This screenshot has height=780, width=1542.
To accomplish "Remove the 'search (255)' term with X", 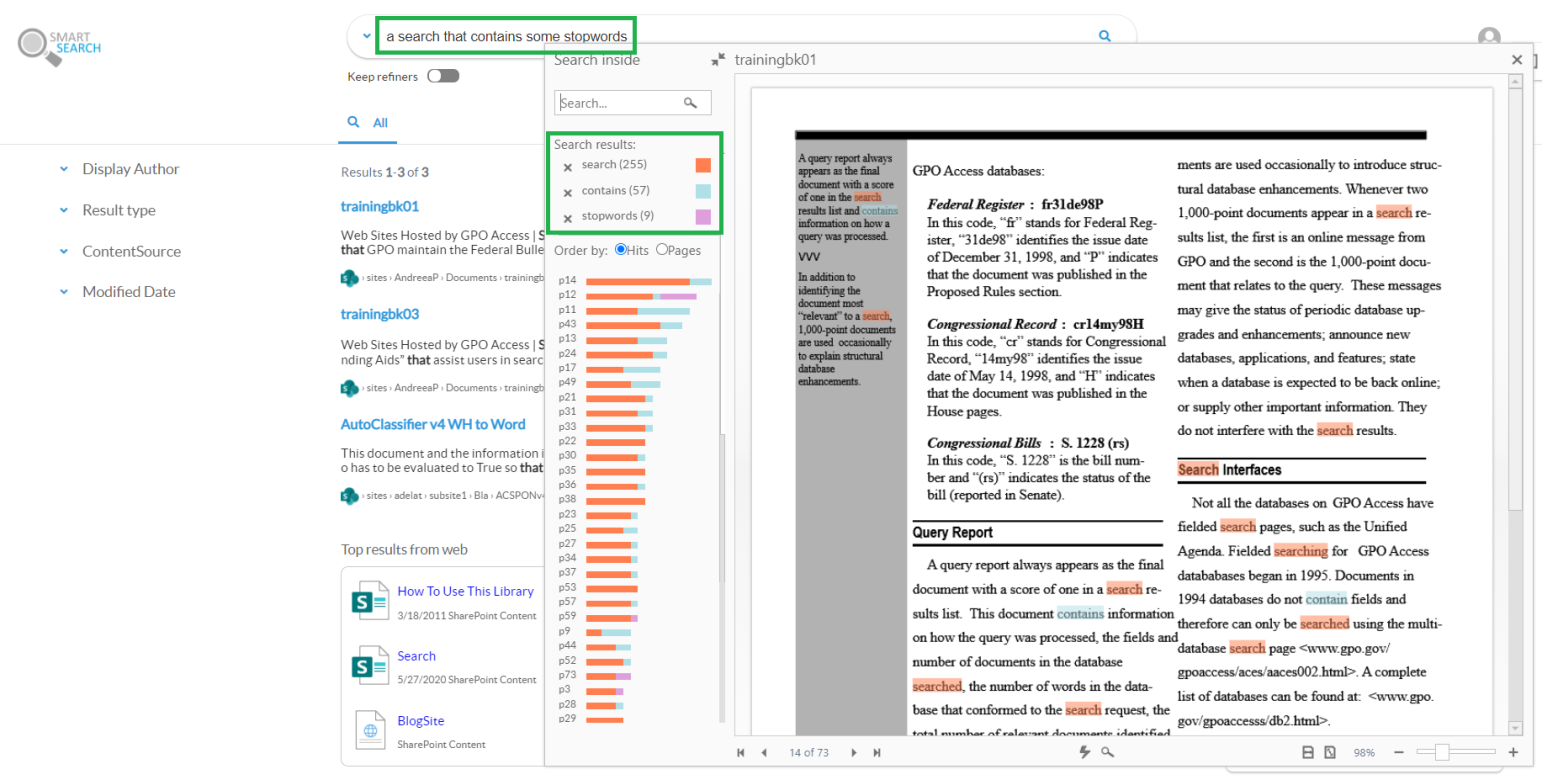I will (568, 167).
